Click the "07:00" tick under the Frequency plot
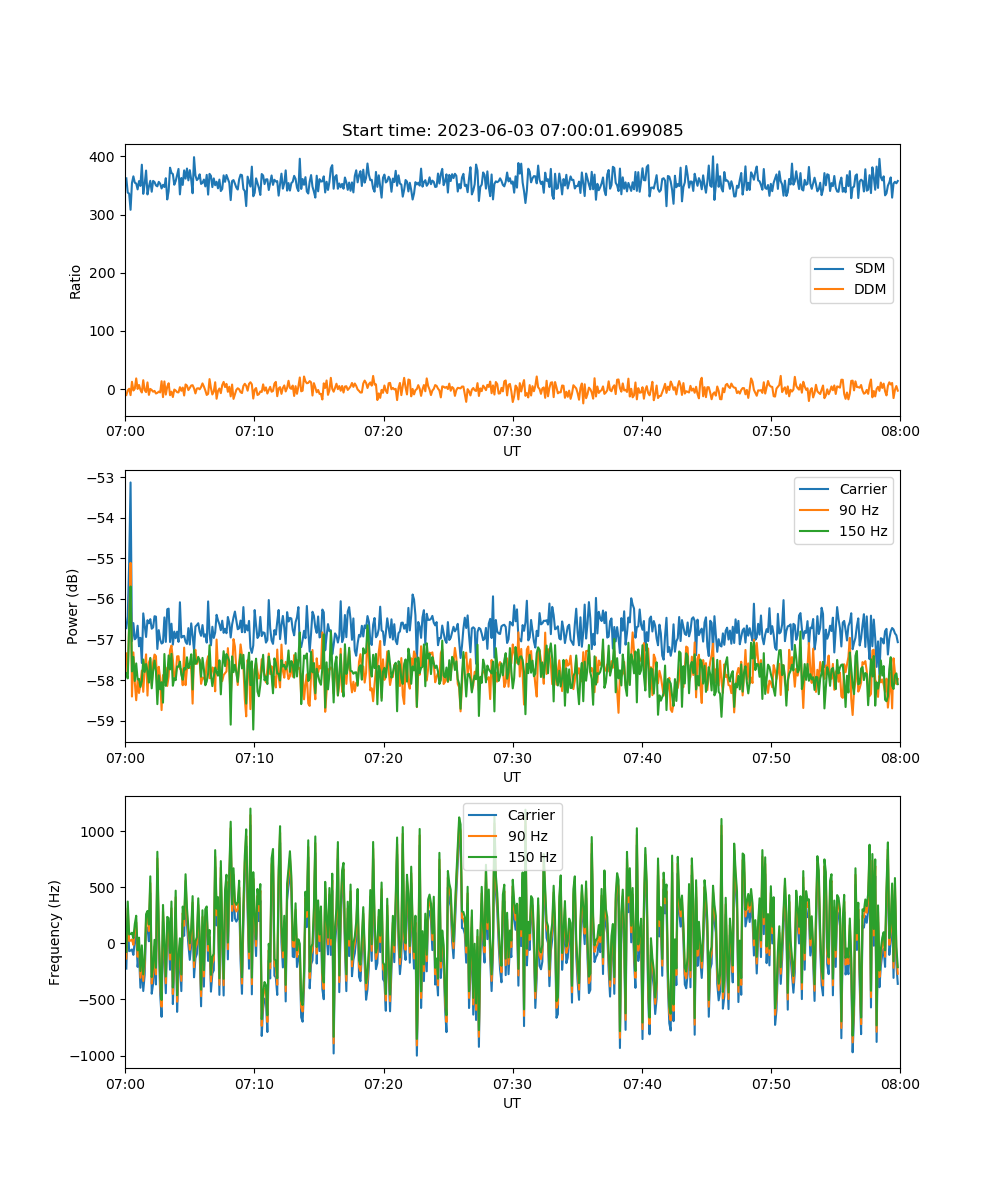 pos(125,1084)
